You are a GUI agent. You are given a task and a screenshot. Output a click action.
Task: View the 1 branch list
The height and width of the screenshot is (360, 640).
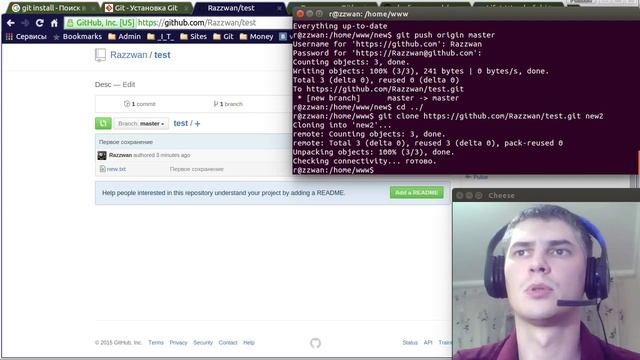point(228,104)
